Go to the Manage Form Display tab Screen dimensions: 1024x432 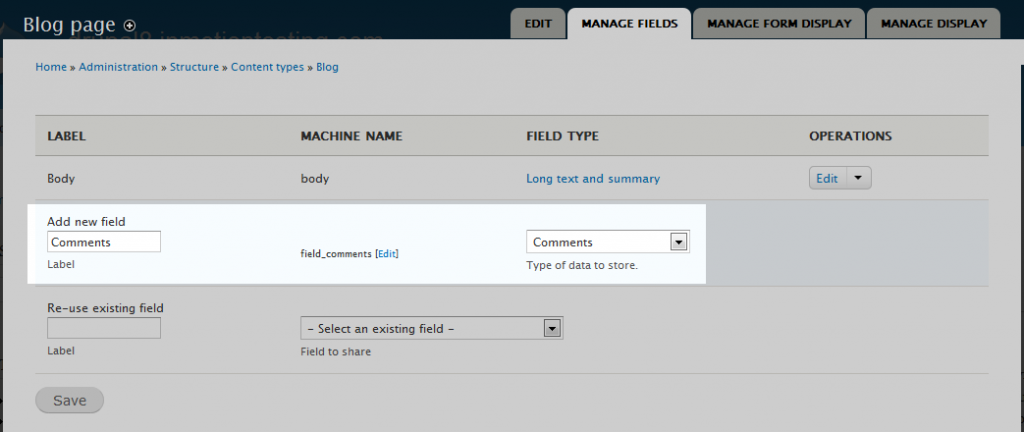pos(778,23)
